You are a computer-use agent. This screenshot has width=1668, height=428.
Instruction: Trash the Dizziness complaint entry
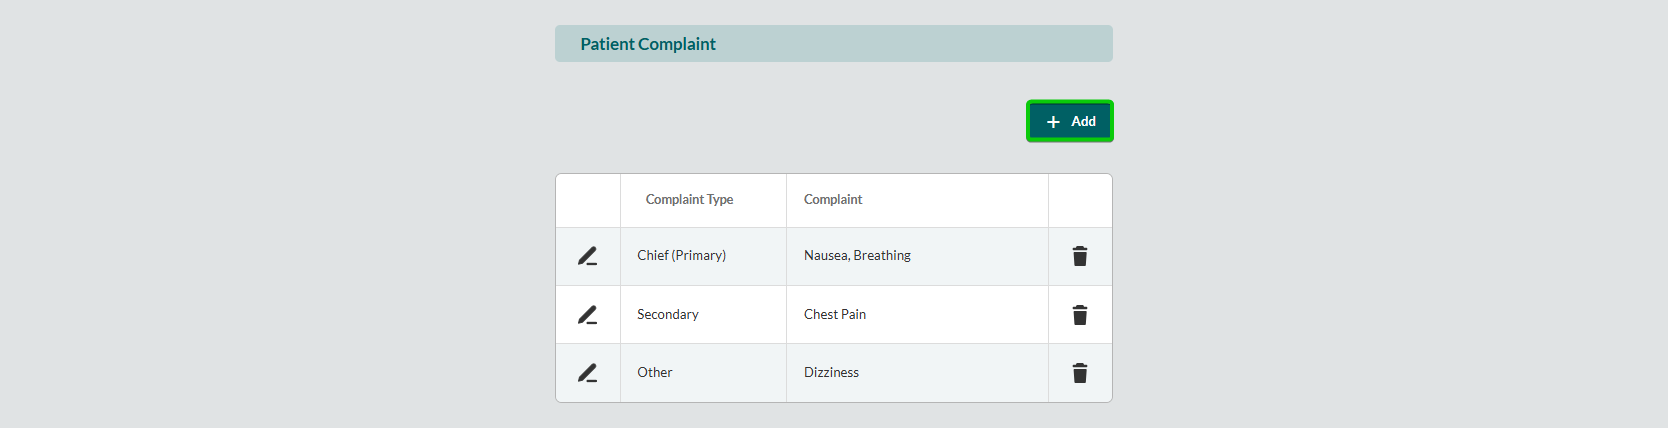[x=1080, y=373]
